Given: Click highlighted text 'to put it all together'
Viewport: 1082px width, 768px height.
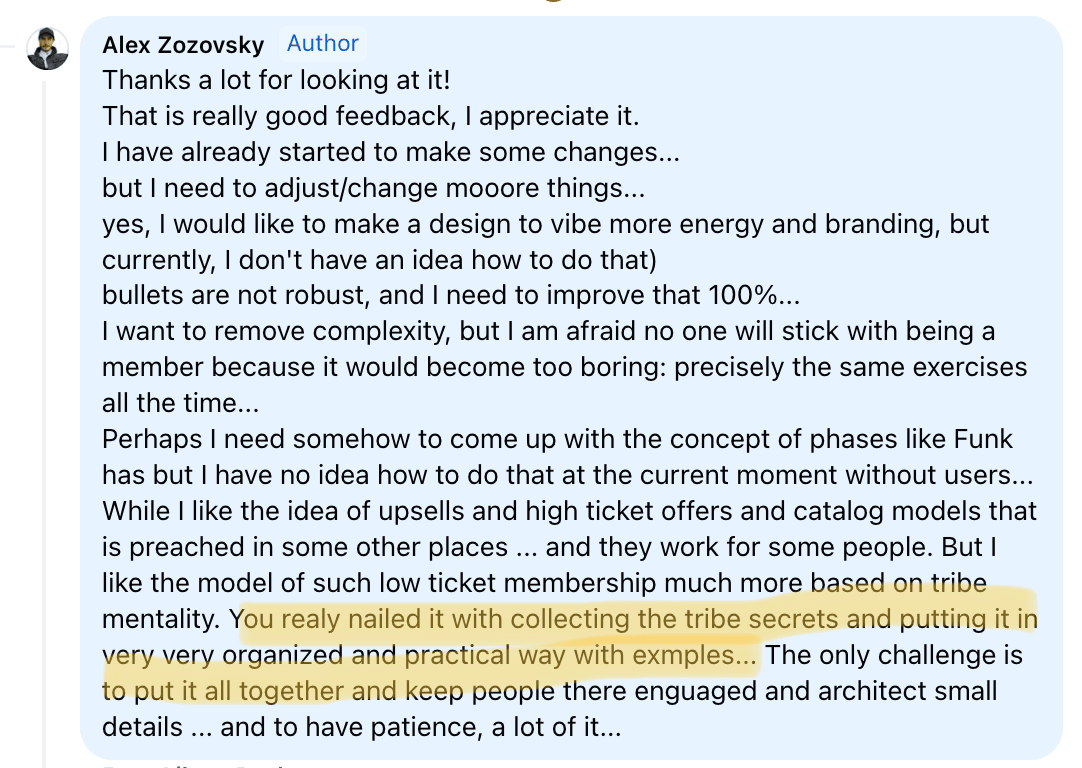Looking at the screenshot, I should 223,691.
